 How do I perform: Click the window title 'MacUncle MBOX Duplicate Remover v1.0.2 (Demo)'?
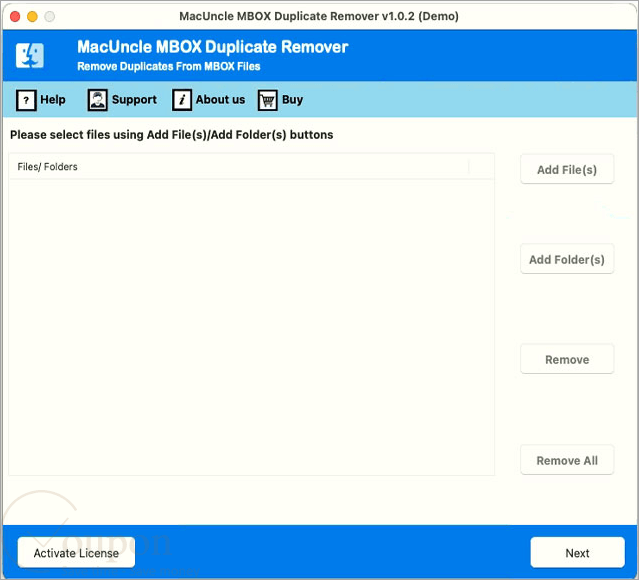coord(319,16)
